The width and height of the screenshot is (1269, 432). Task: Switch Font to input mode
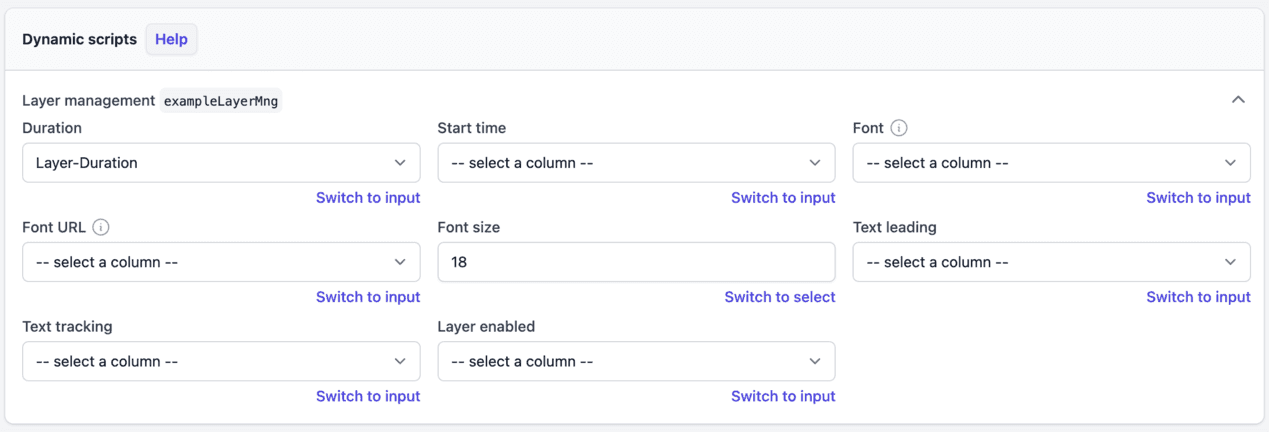click(x=1198, y=198)
